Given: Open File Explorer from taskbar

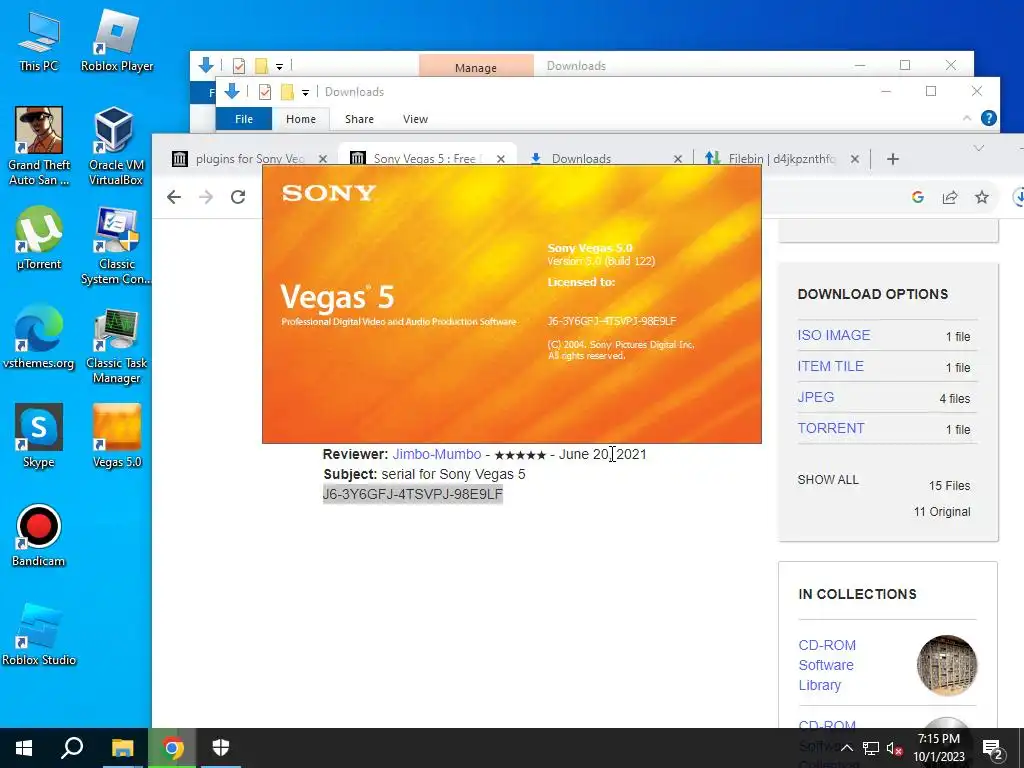Looking at the screenshot, I should (122, 748).
